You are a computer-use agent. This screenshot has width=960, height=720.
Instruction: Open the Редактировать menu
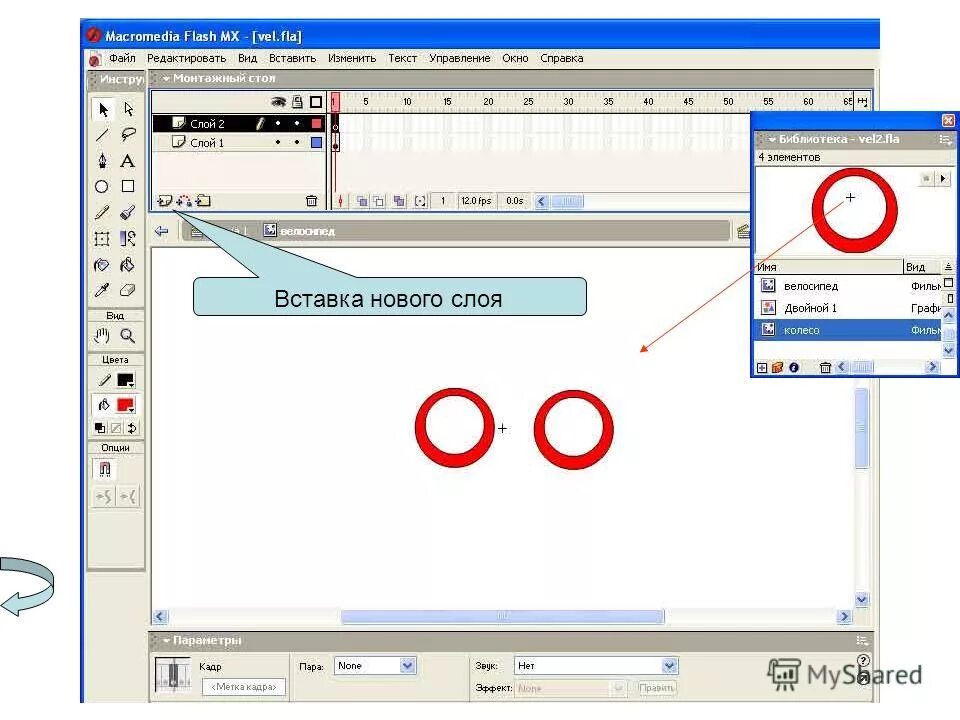[186, 58]
